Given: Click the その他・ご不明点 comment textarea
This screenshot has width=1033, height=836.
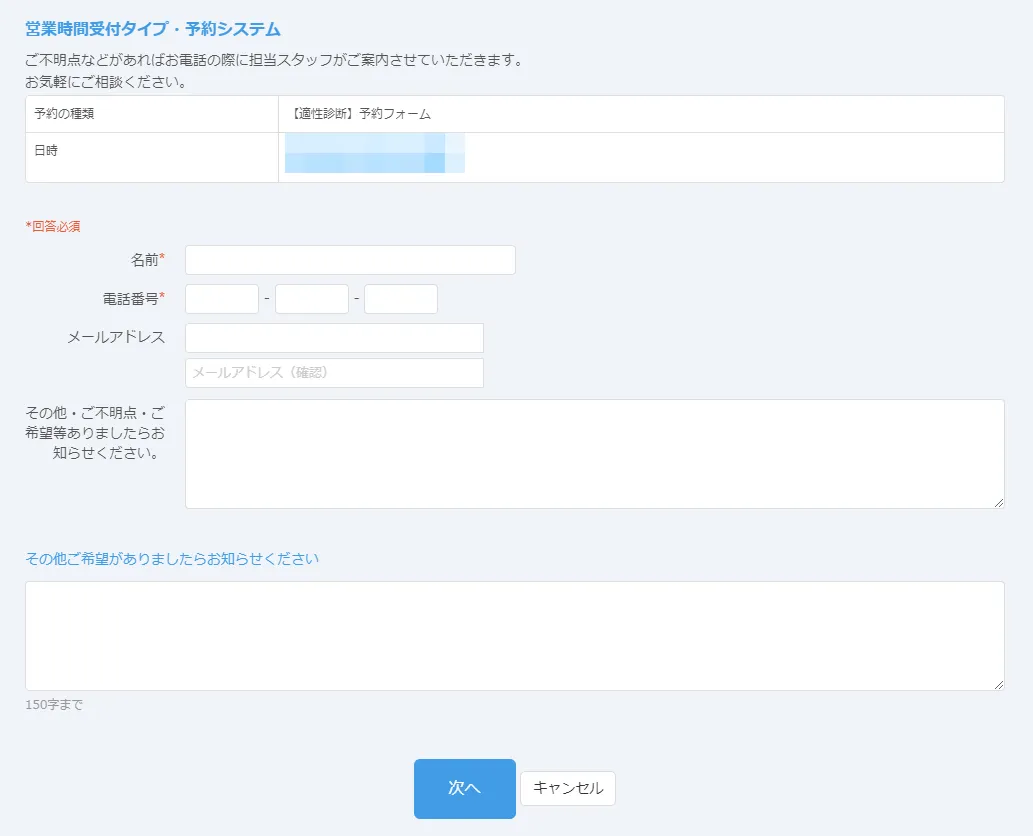Looking at the screenshot, I should pyautogui.click(x=594, y=453).
